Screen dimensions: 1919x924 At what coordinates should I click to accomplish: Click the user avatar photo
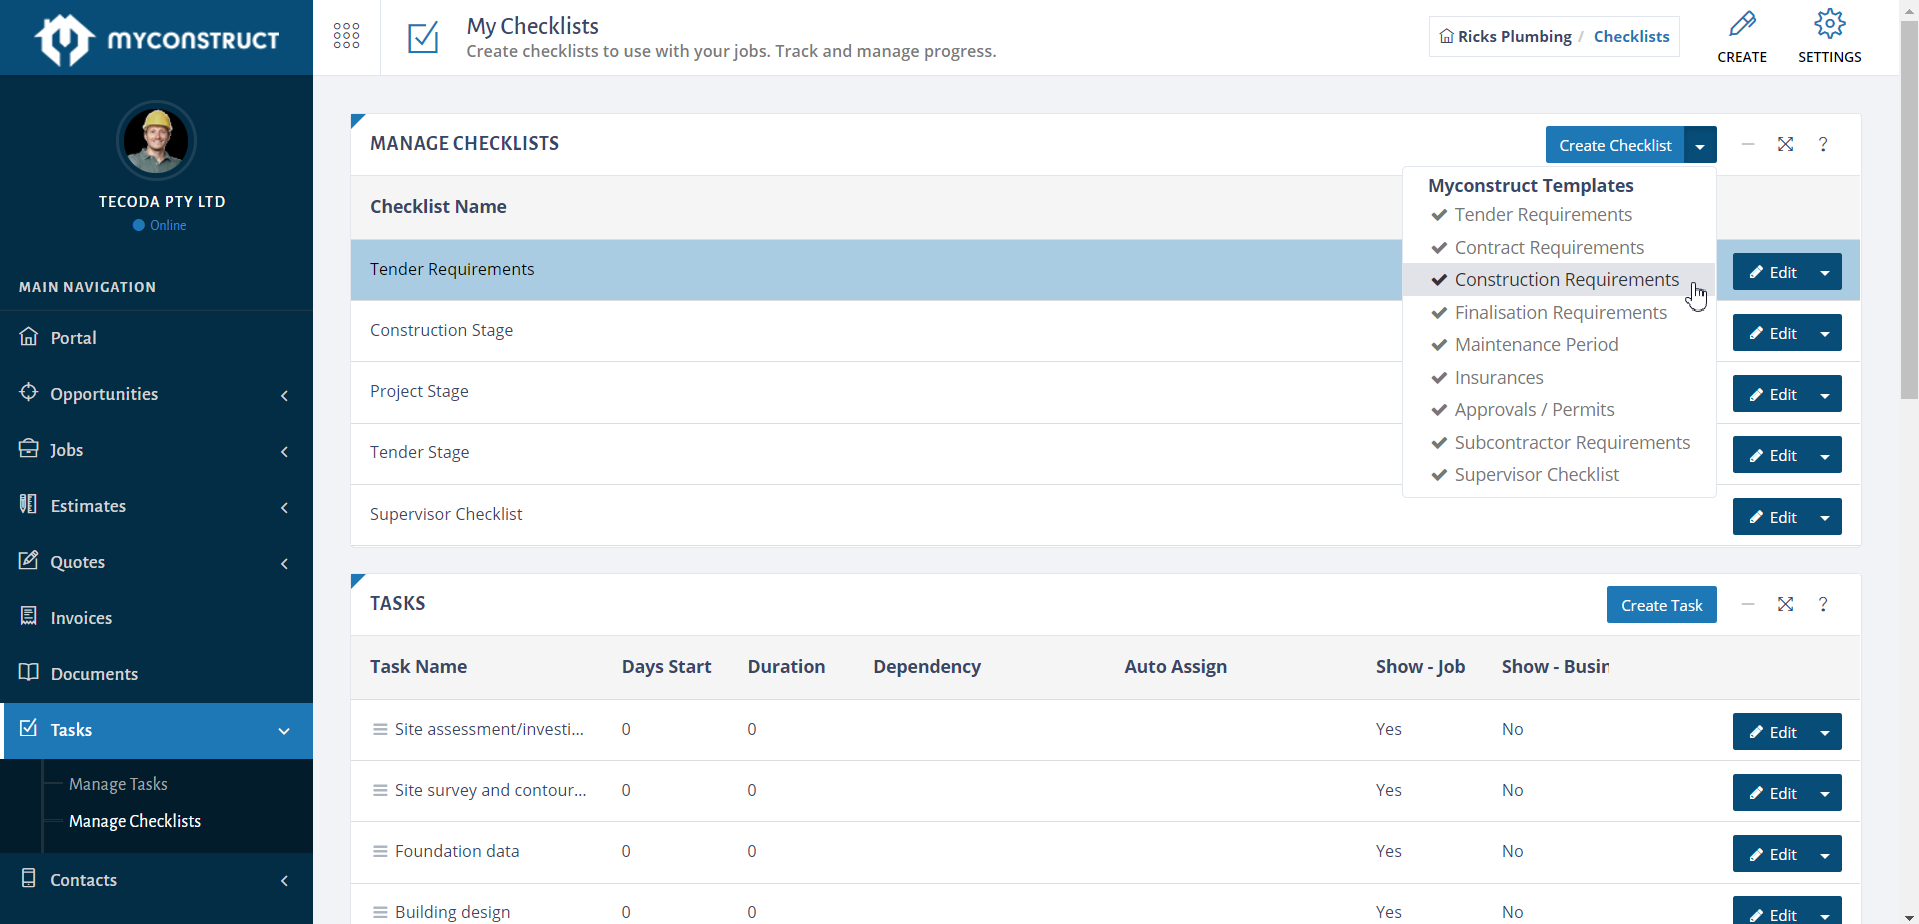tap(156, 141)
